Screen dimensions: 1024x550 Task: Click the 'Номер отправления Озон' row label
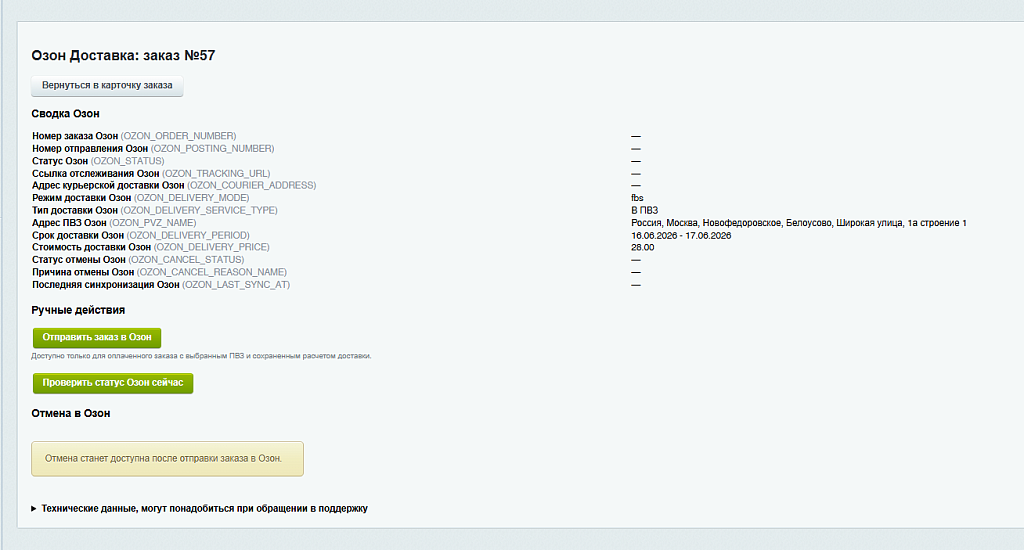90,148
